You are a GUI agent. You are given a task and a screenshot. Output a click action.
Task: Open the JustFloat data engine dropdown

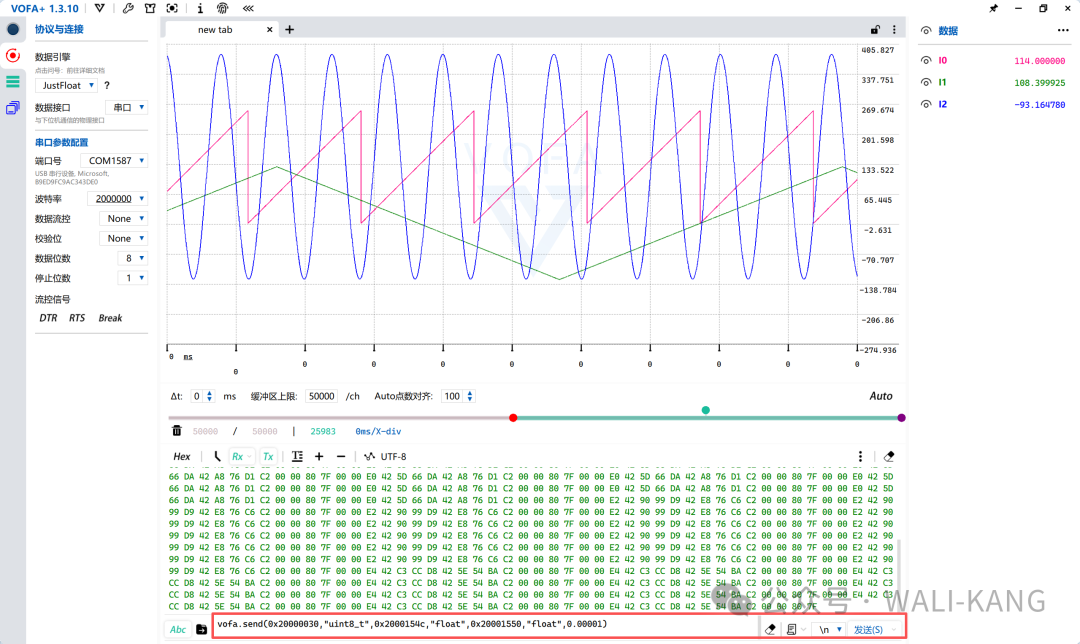[x=66, y=85]
